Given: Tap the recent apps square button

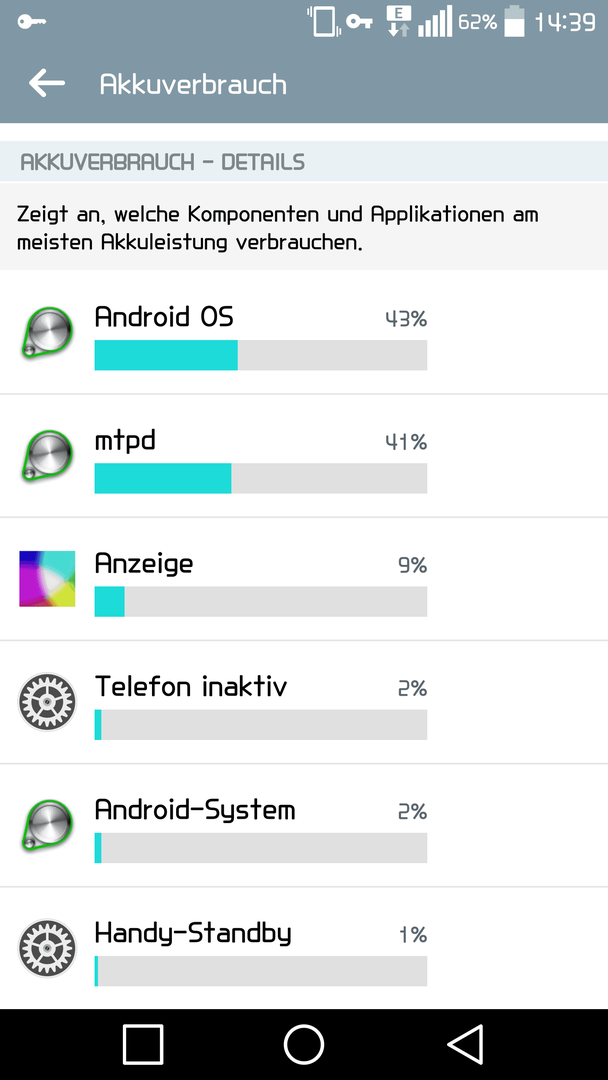Looking at the screenshot, I should point(143,1045).
